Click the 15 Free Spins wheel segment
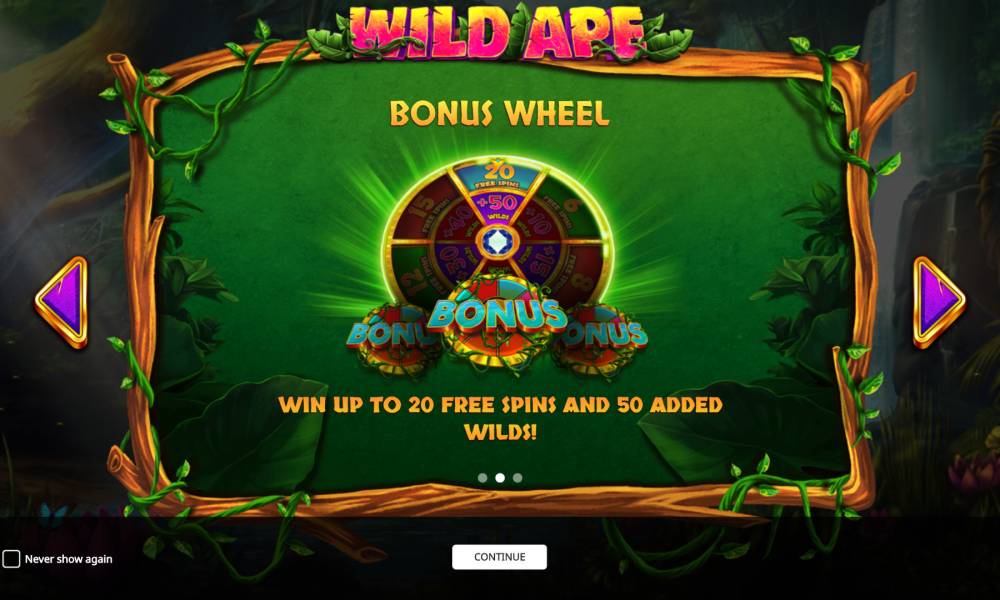This screenshot has width=1000, height=600. 420,210
